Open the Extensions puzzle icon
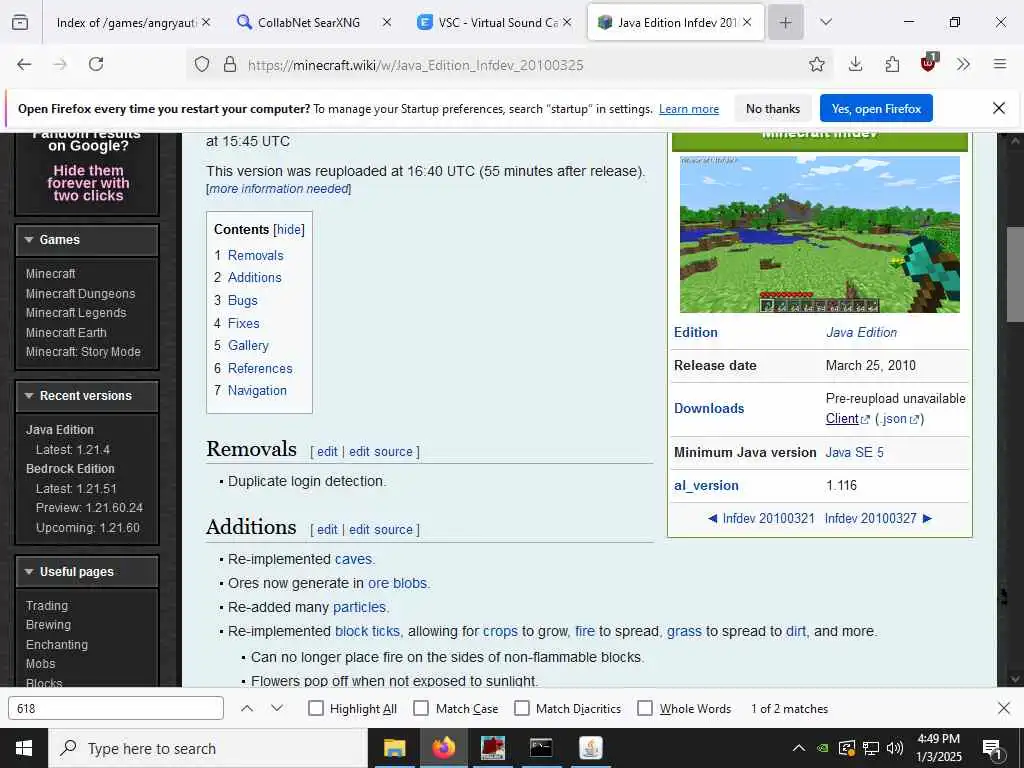The image size is (1024, 768). 892,64
